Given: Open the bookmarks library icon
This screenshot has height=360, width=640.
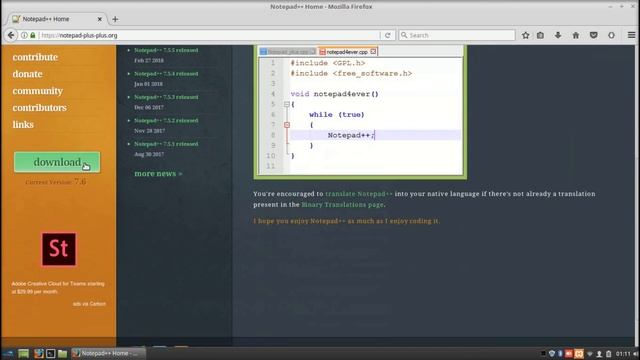Looking at the screenshot, I should click(x=540, y=36).
